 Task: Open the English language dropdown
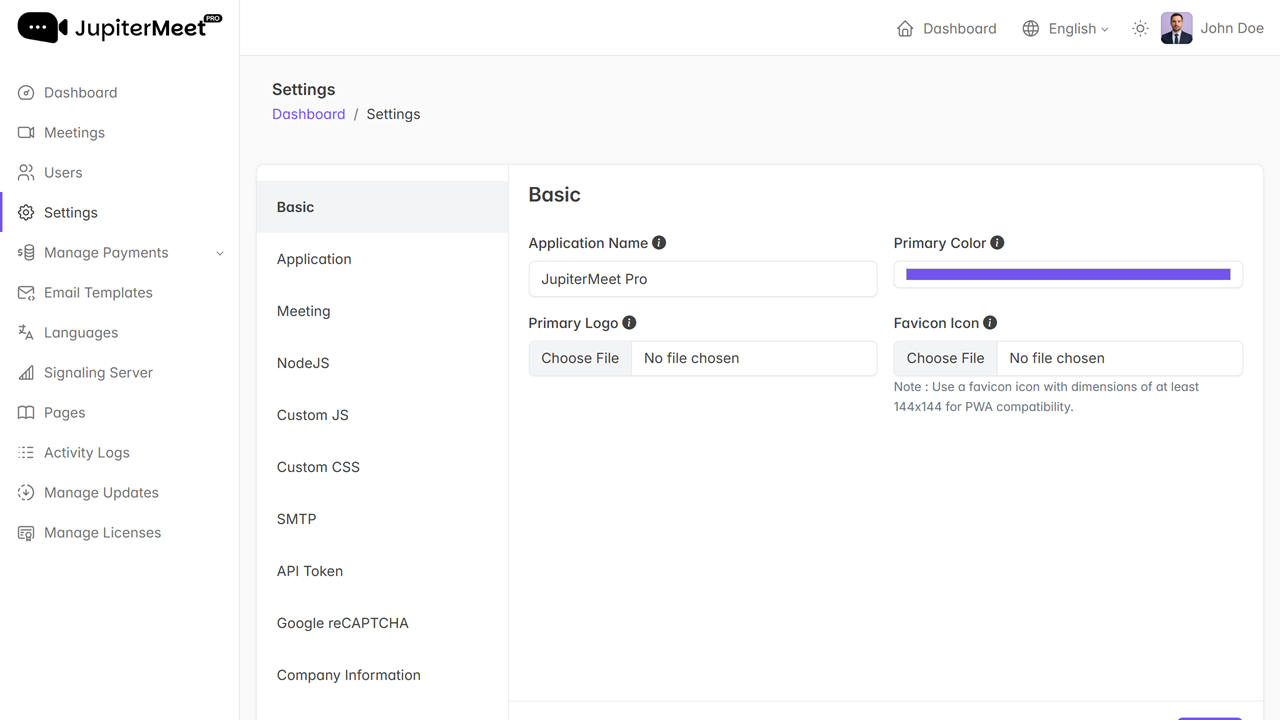(x=1066, y=29)
